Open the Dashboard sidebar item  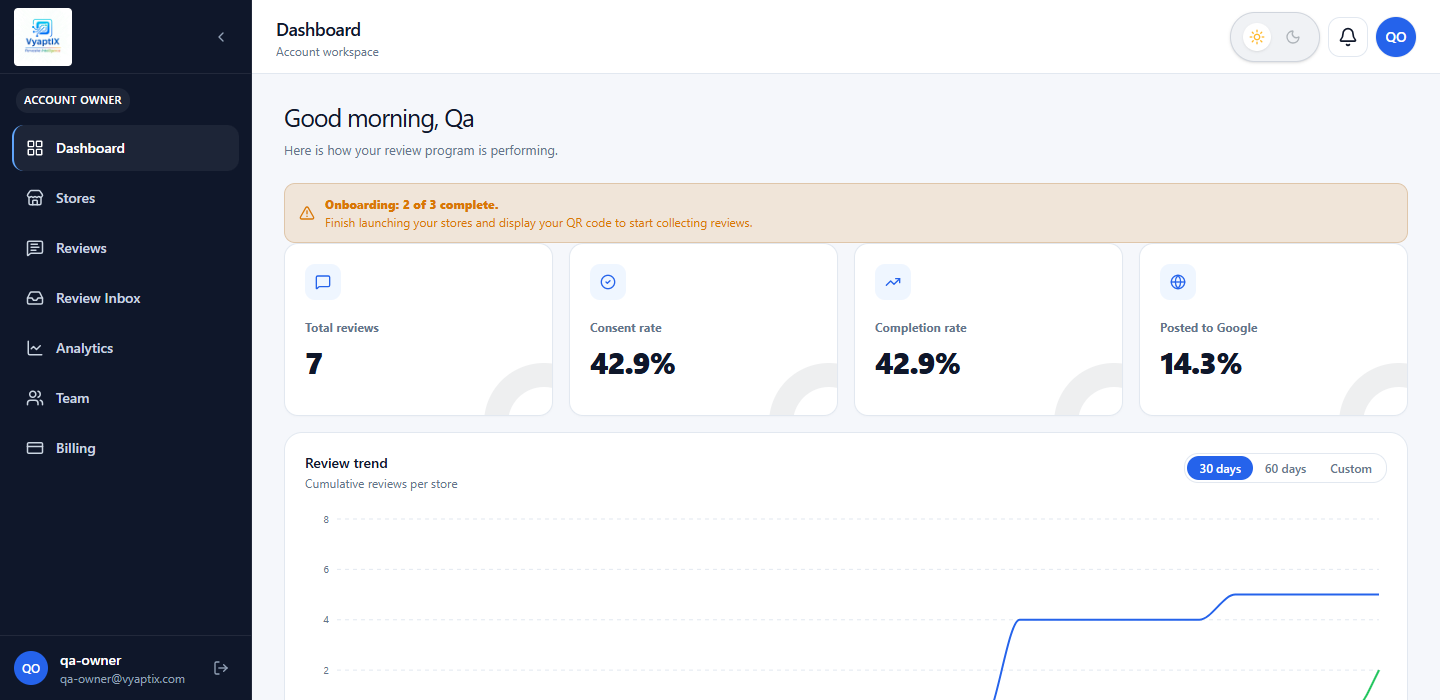pyautogui.click(x=126, y=148)
